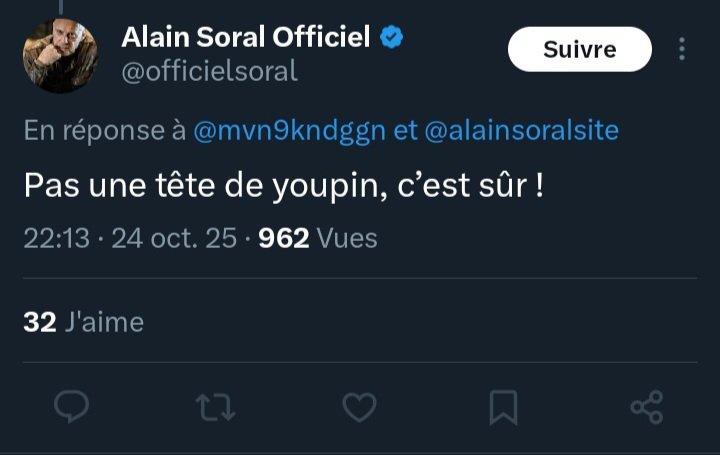Image resolution: width=720 pixels, height=455 pixels.
Task: Visit the @alainsoralsite mention
Action: point(521,131)
